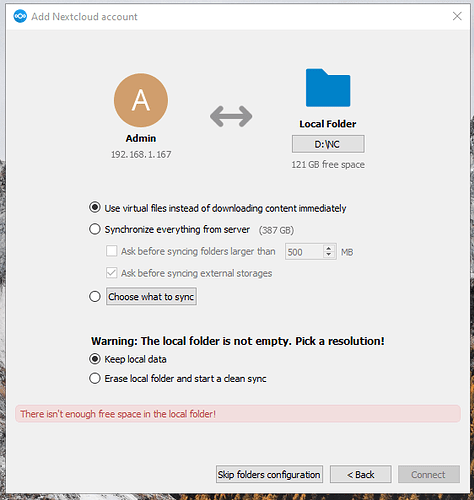
Task: Click the Nextcloud logo in title bar
Action: click(x=20, y=16)
